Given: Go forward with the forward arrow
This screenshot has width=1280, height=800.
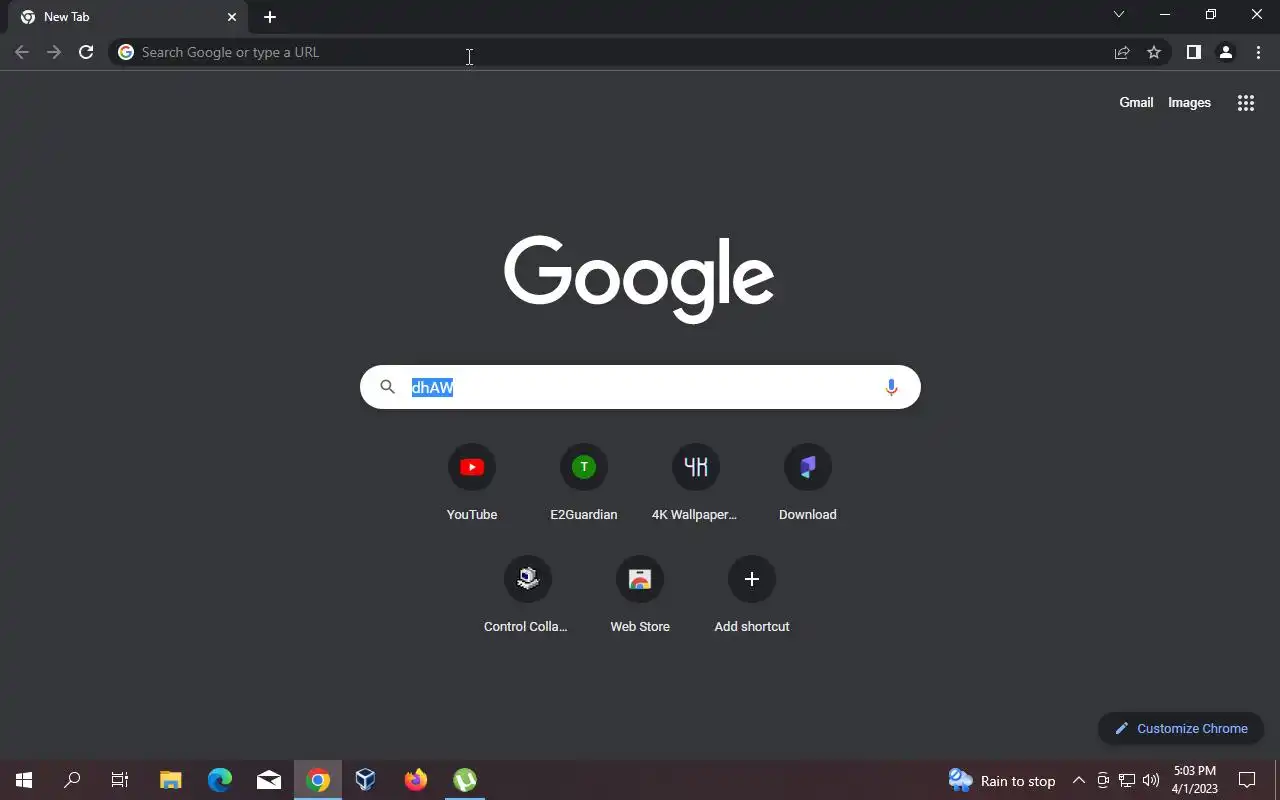Looking at the screenshot, I should click(54, 52).
